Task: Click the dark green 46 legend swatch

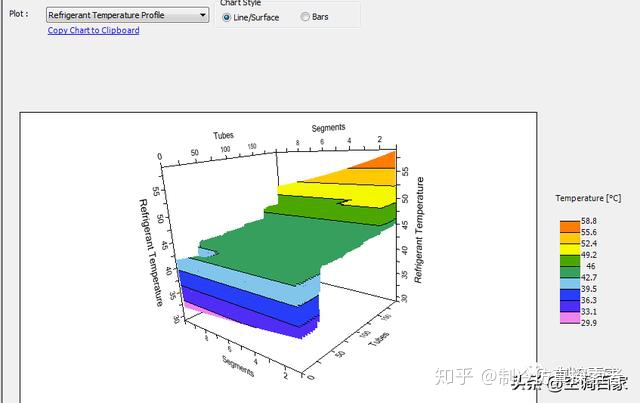Action: (x=570, y=272)
